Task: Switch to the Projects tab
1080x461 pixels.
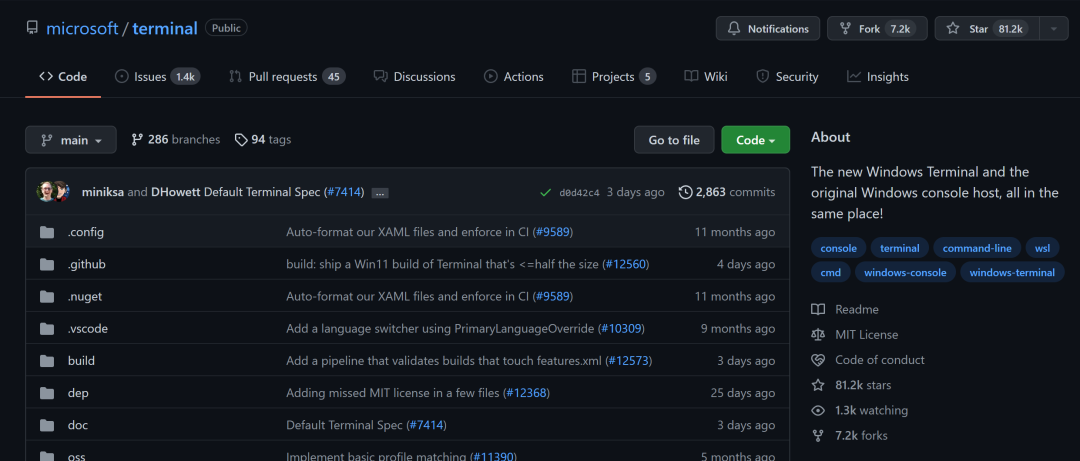Action: click(x=614, y=76)
